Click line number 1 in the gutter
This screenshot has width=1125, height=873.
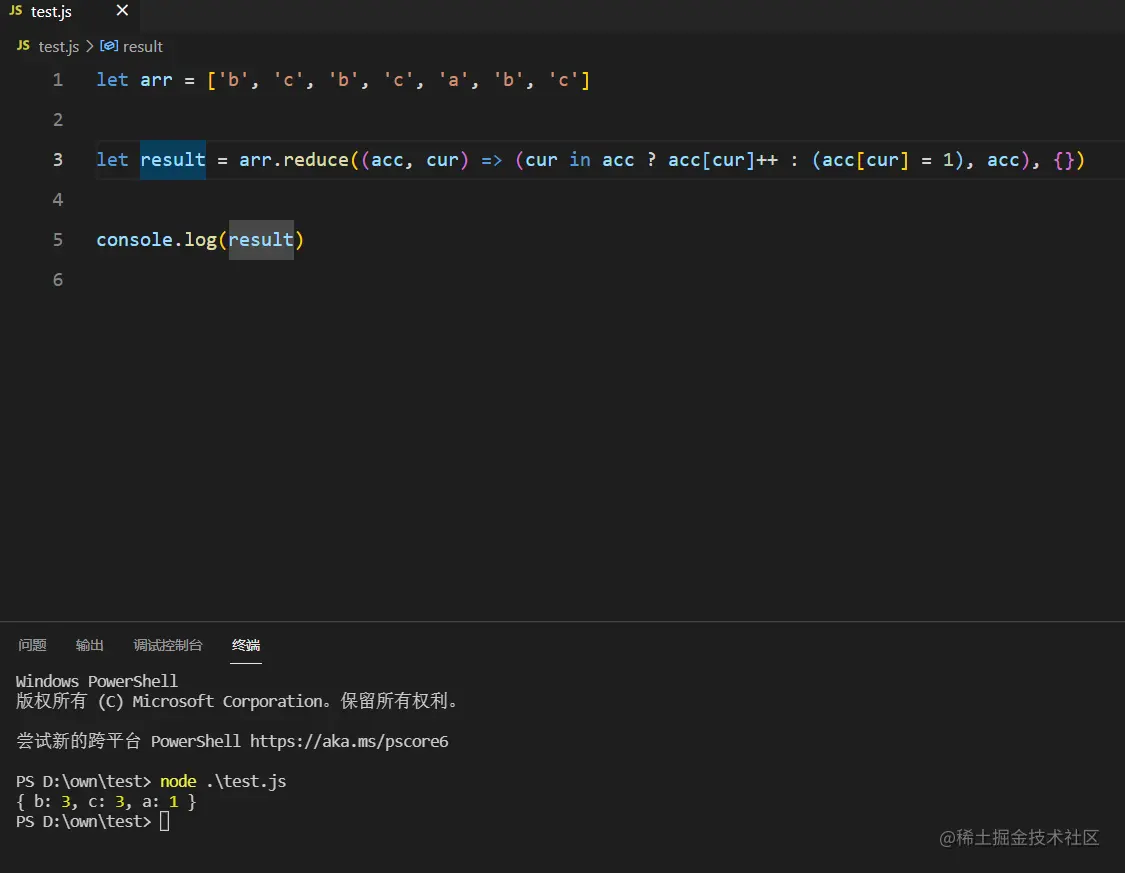click(57, 79)
